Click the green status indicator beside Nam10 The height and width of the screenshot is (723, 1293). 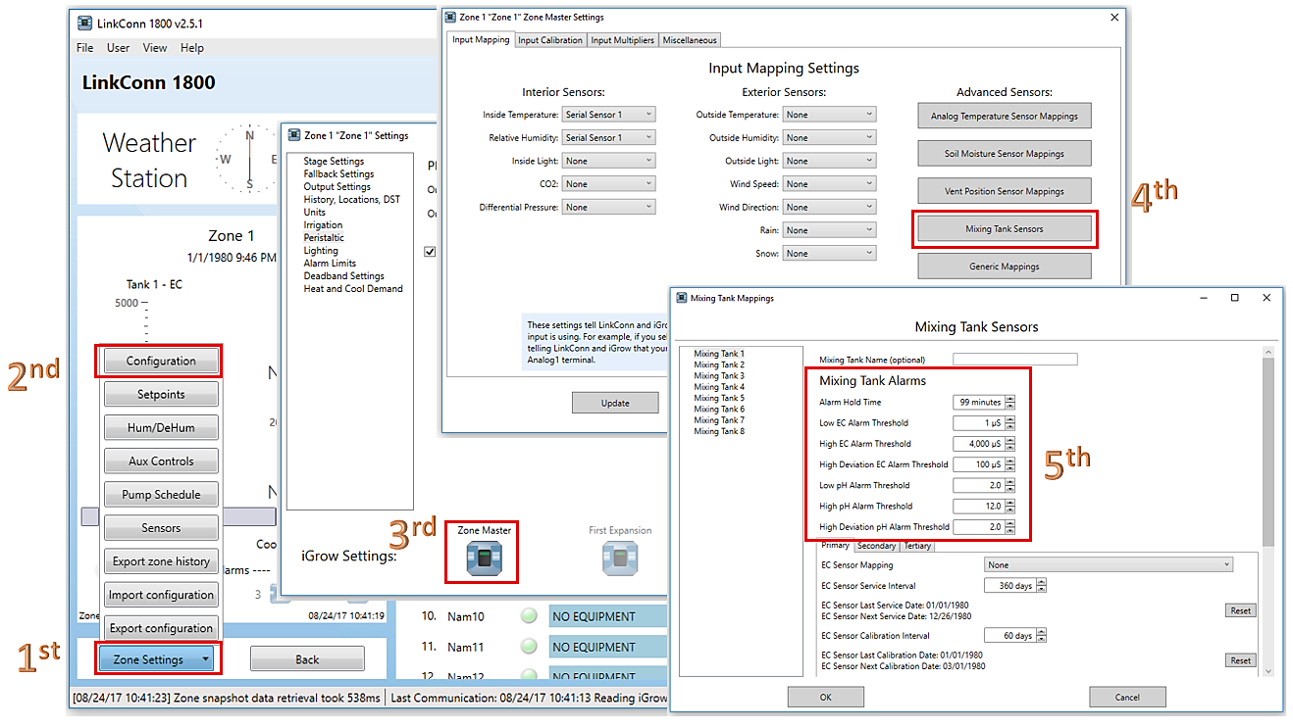point(528,617)
